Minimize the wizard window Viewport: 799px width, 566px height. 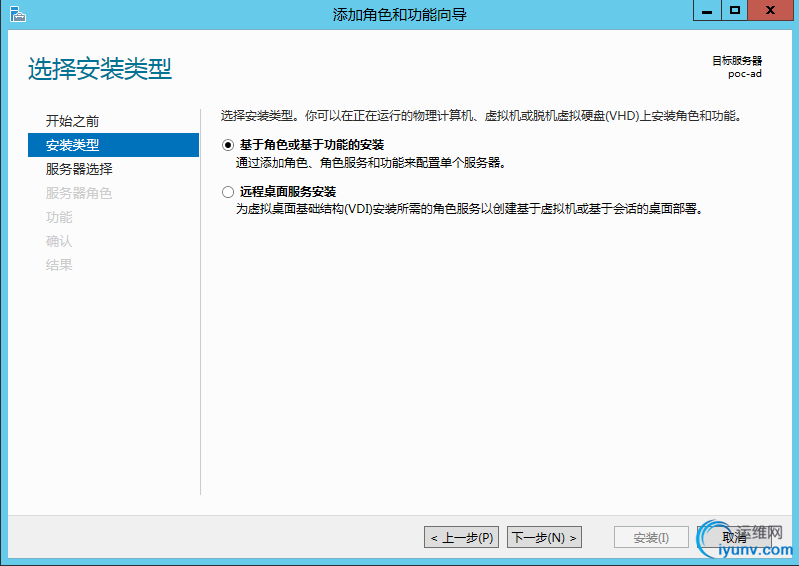(707, 11)
